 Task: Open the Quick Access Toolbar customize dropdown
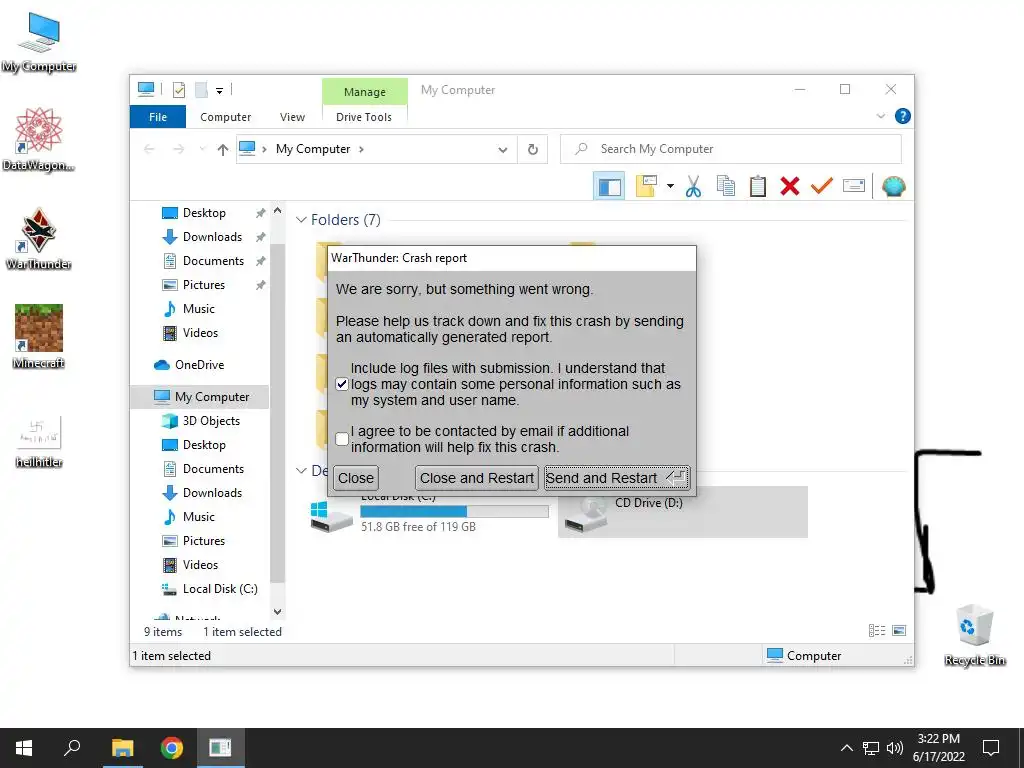[219, 91]
